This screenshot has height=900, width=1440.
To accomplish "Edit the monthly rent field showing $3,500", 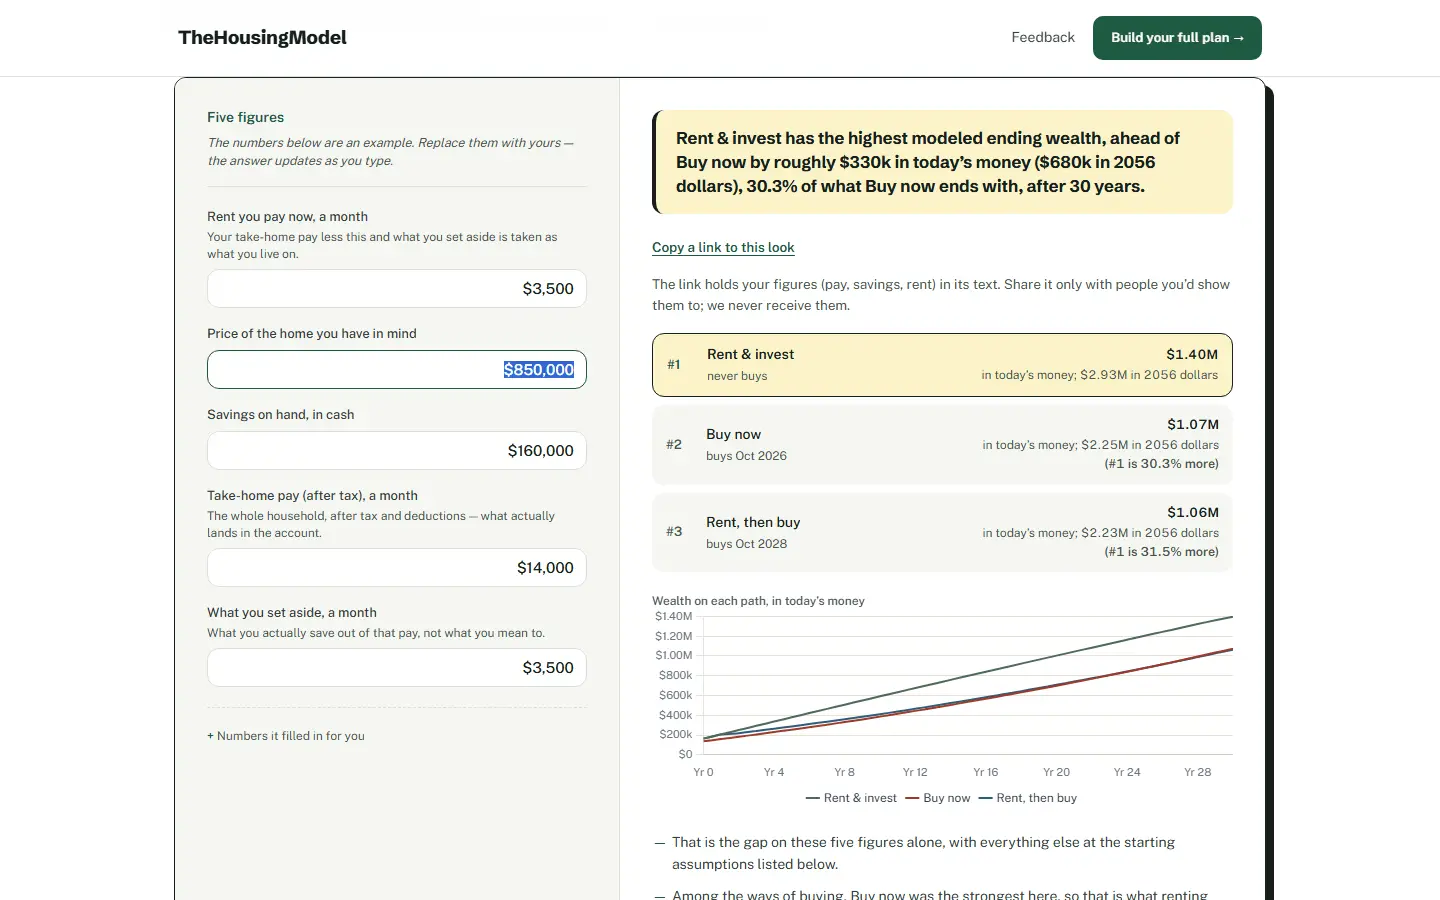I will click(397, 289).
